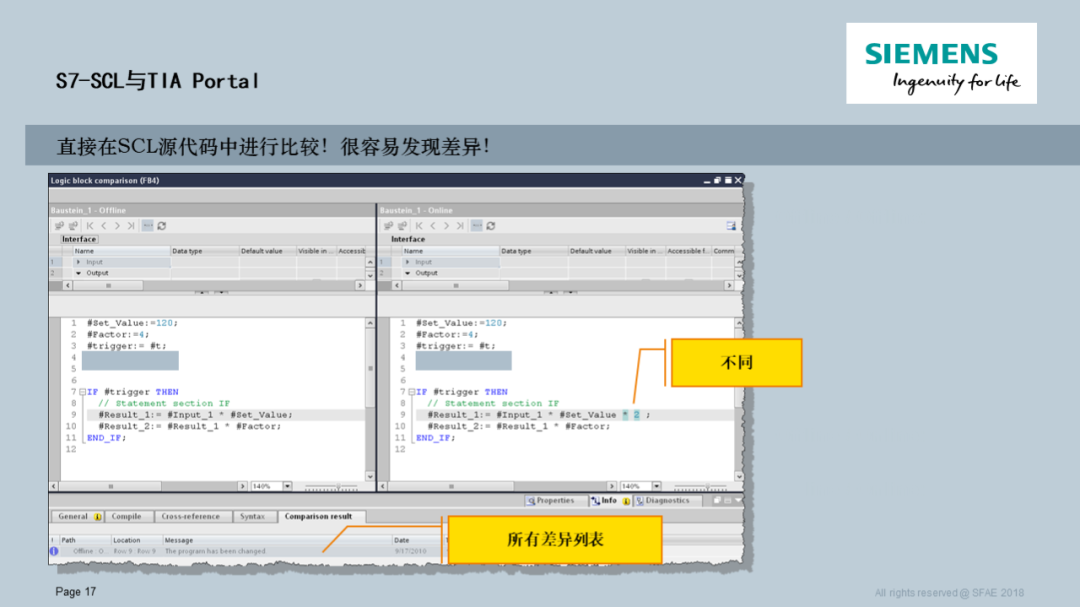Click first sync icon in Offline toolbar
The height and width of the screenshot is (607, 1080).
59,226
